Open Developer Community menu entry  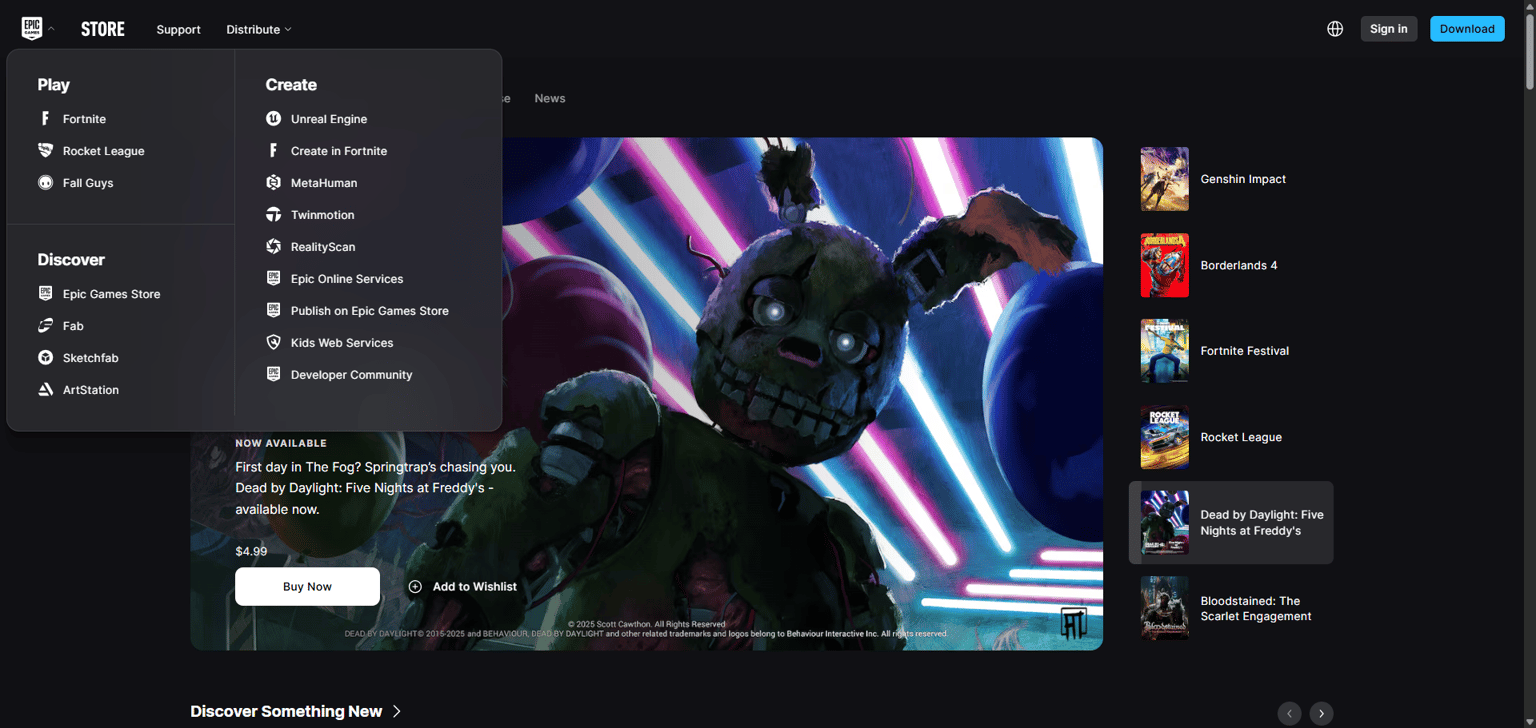[352, 375]
